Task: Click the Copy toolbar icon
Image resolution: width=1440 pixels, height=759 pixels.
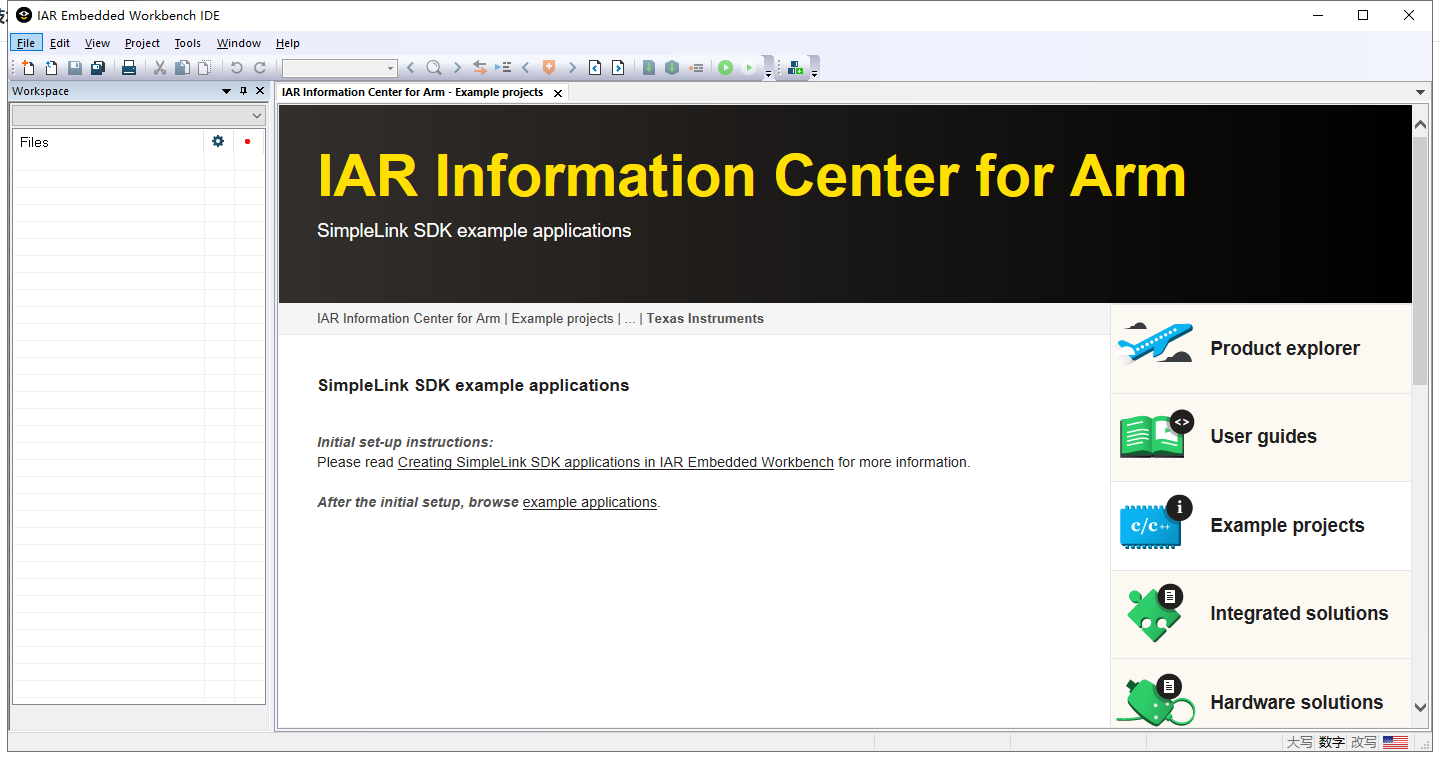Action: [x=182, y=68]
